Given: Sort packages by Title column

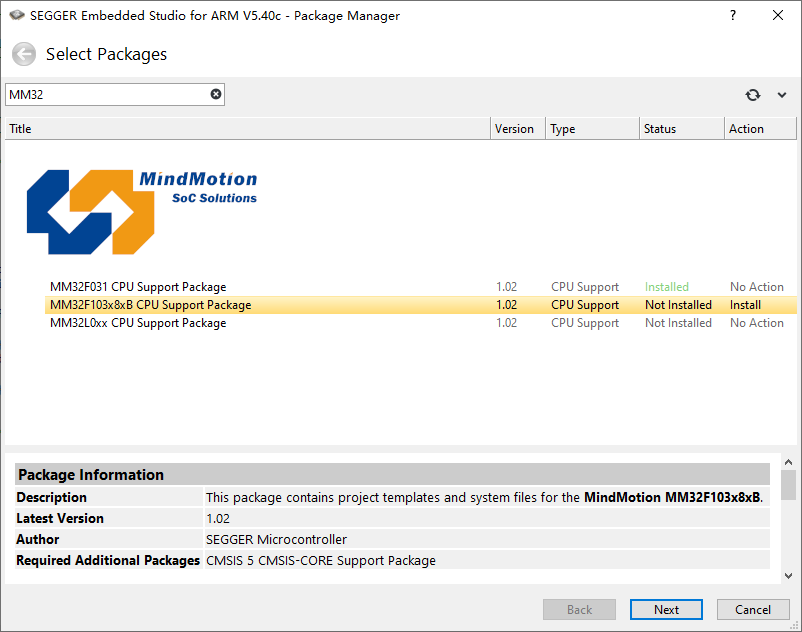Looking at the screenshot, I should pyautogui.click(x=248, y=129).
